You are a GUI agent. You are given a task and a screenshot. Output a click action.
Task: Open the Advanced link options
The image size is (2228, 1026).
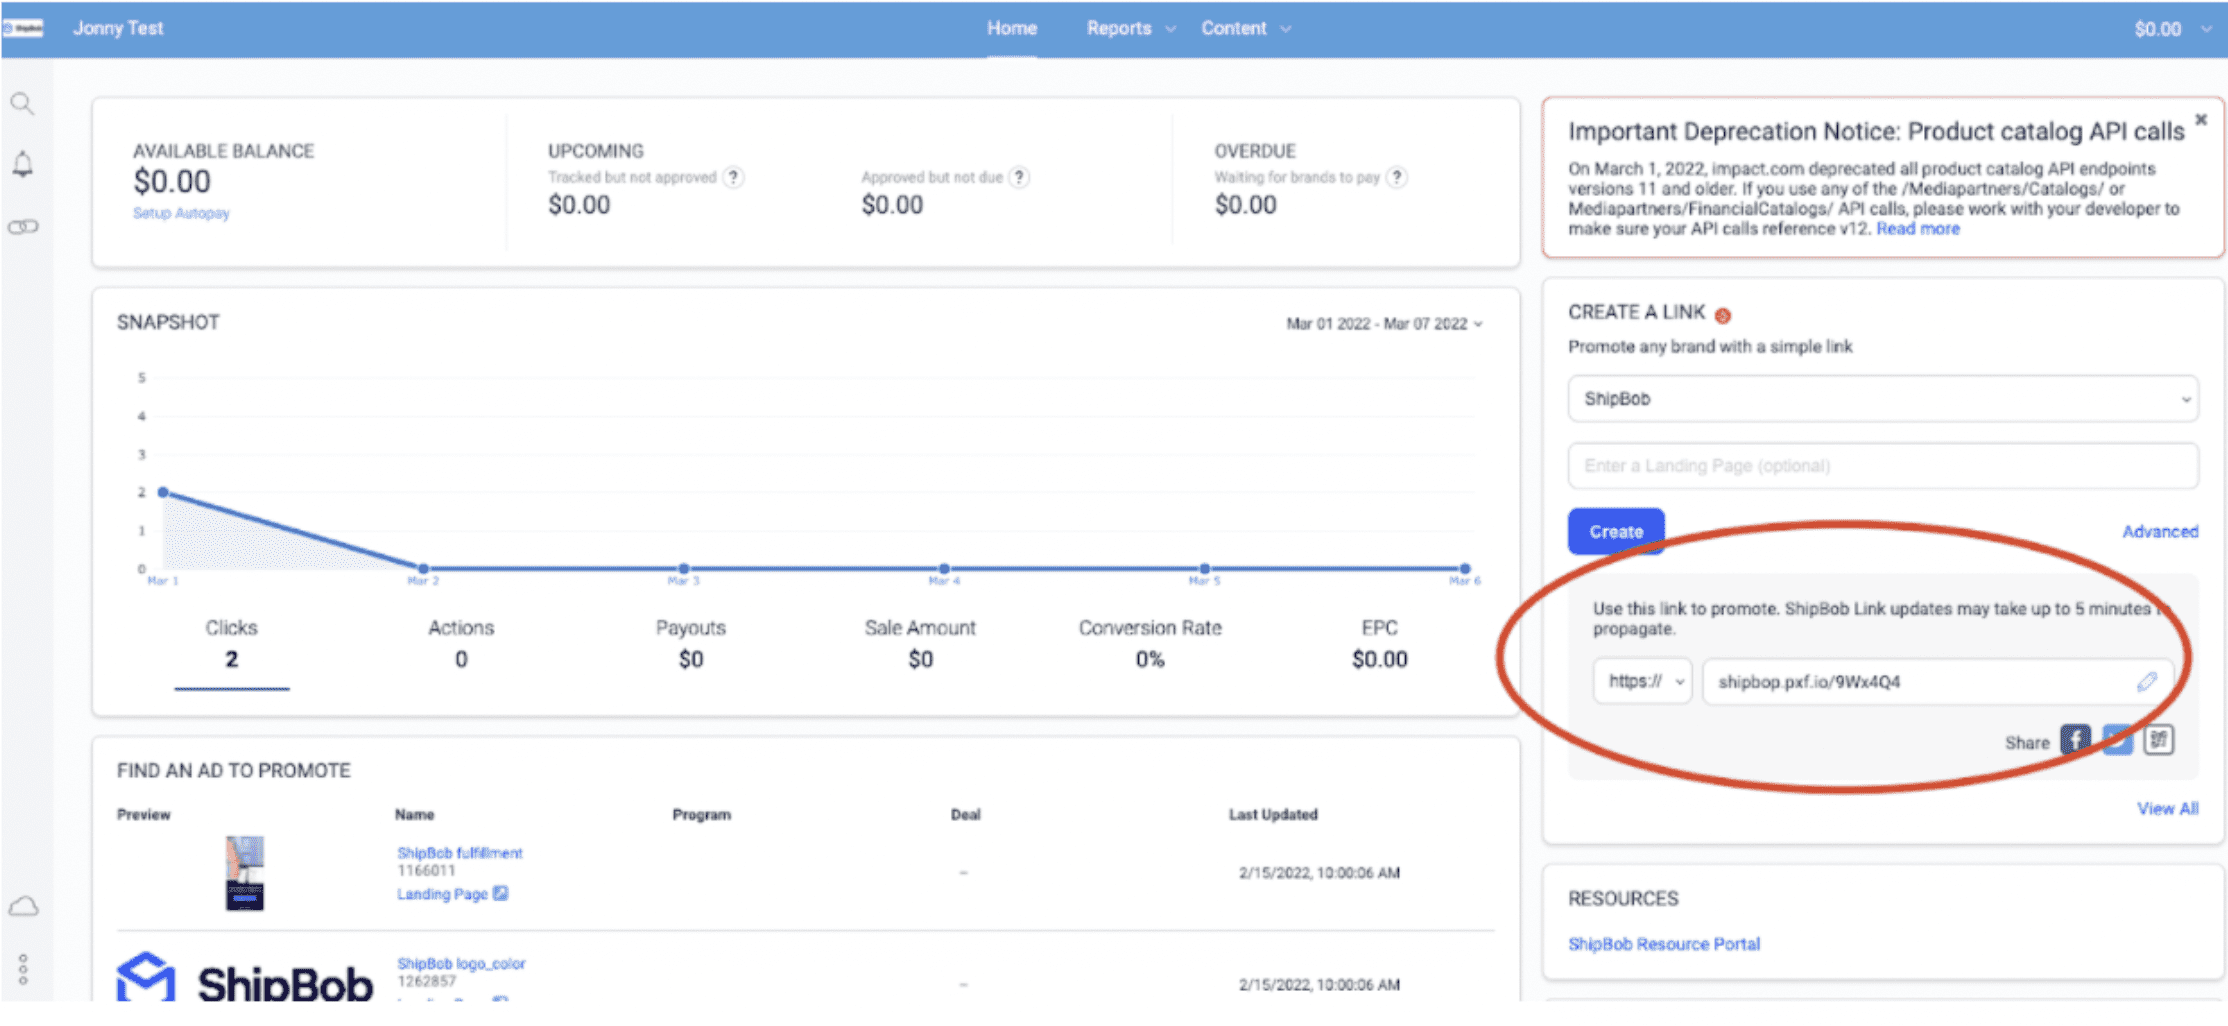2159,532
